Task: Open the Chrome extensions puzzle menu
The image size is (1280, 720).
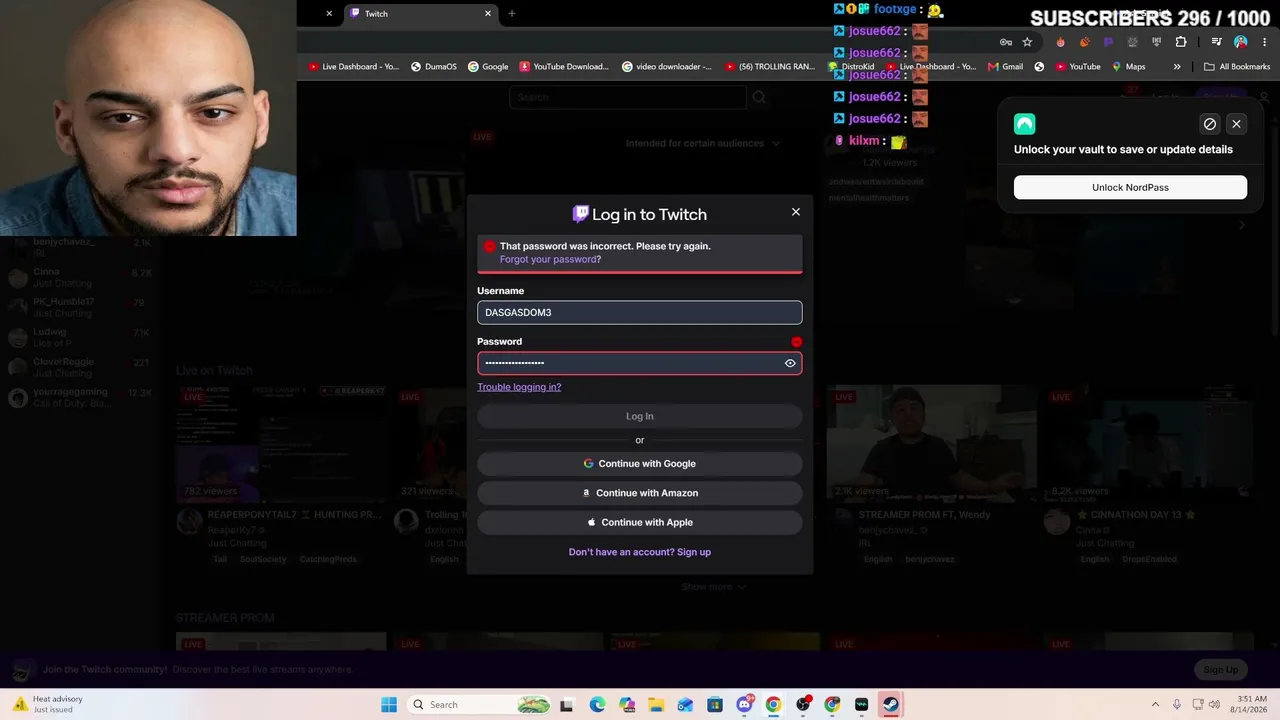Action: [x=1181, y=42]
